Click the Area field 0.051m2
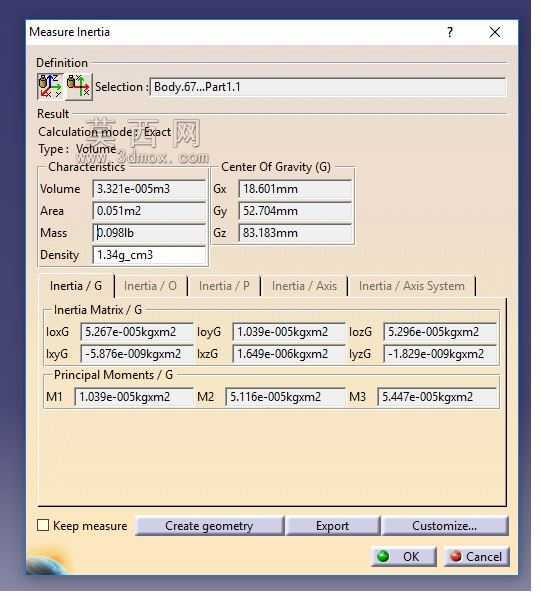The height and width of the screenshot is (596, 541). coord(149,211)
